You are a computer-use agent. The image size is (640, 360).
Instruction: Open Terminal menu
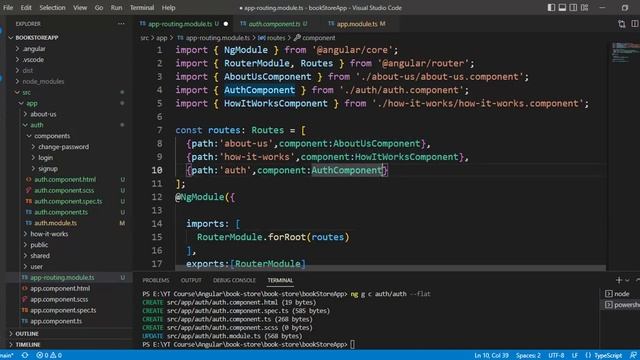pos(142,7)
